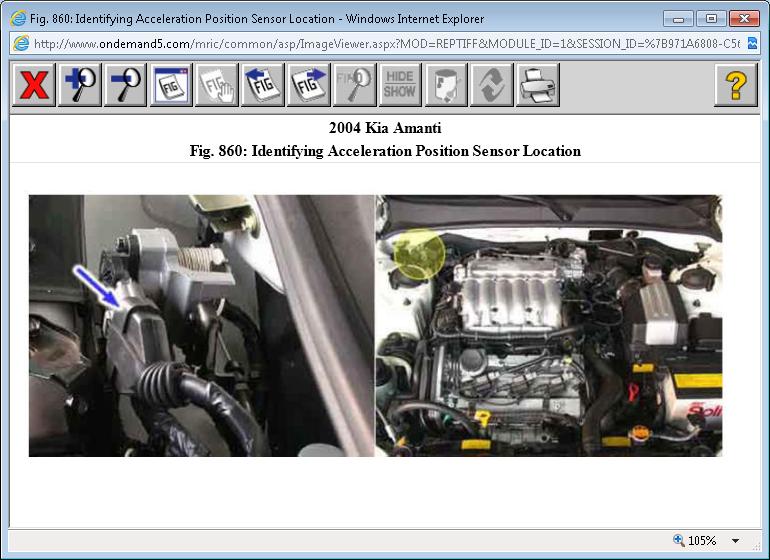
Task: Click the engine bay overview photo
Action: [x=549, y=326]
